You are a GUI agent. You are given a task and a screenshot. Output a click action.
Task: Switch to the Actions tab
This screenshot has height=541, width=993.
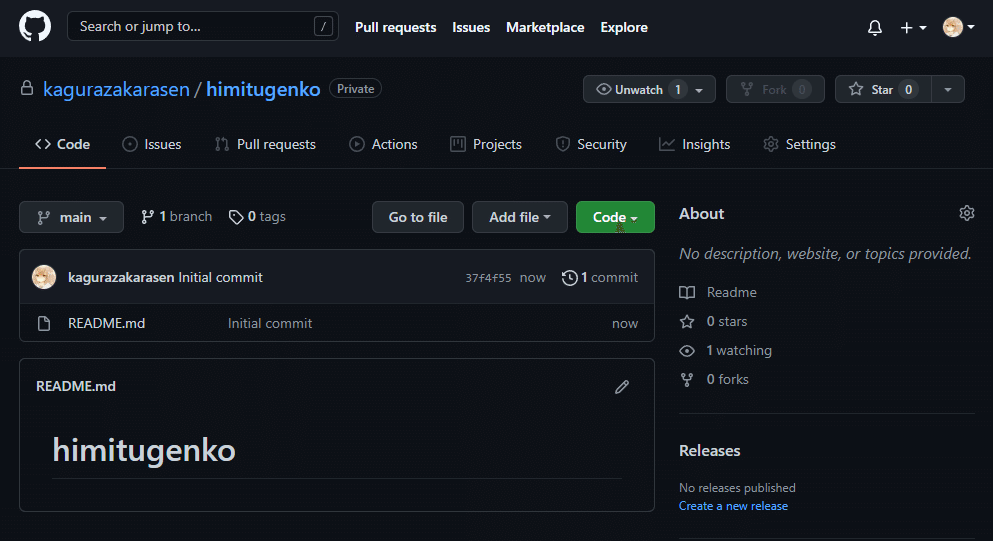383,144
